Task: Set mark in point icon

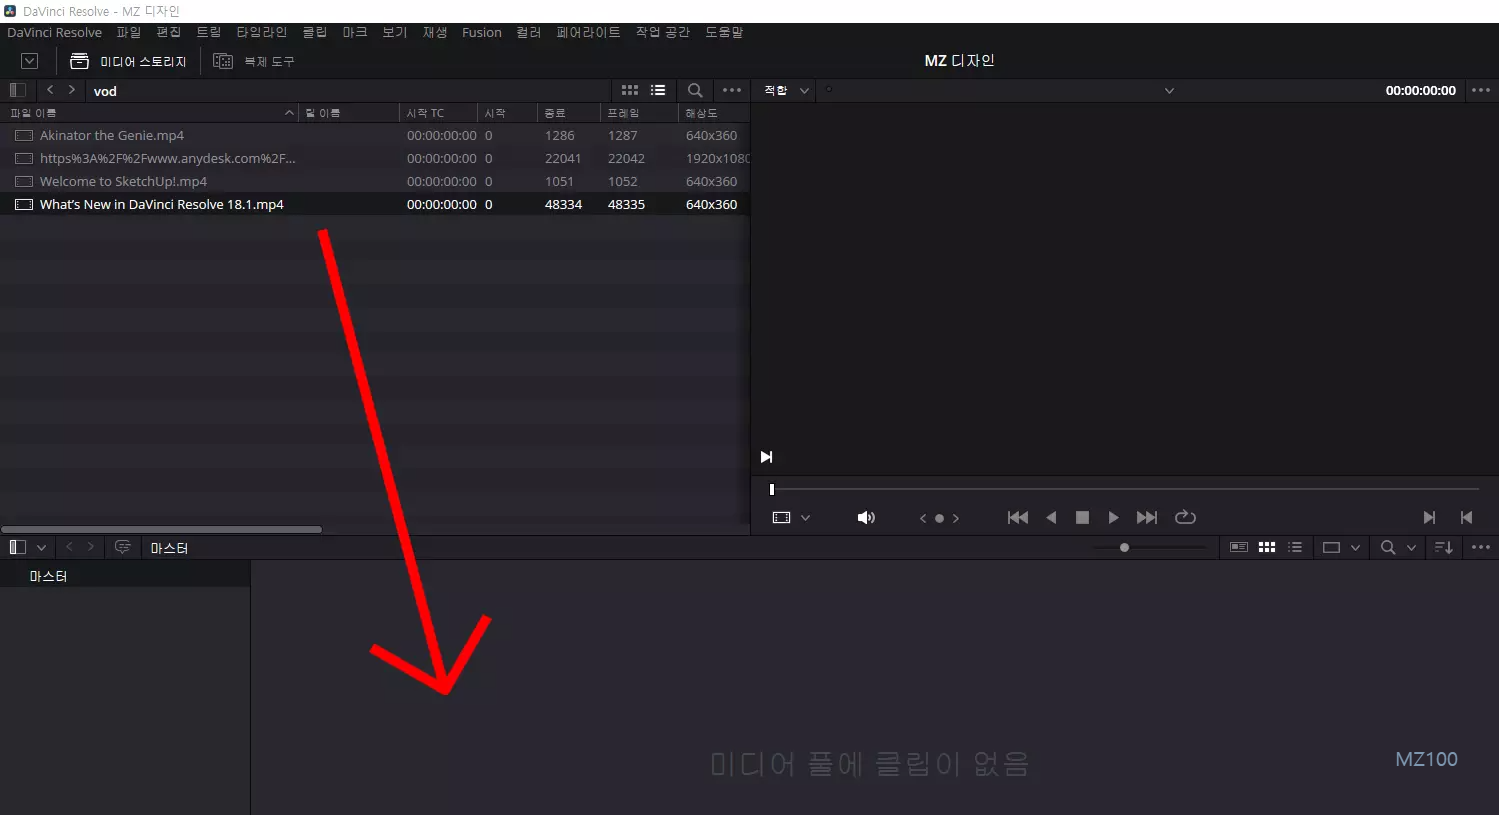Action: click(1430, 517)
